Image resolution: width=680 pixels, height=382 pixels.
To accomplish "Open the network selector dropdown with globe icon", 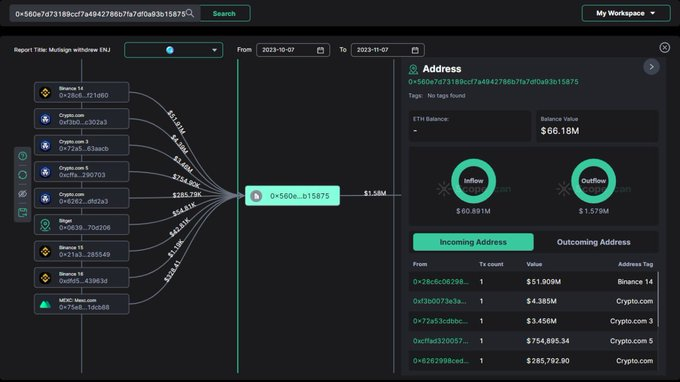I will coord(173,50).
